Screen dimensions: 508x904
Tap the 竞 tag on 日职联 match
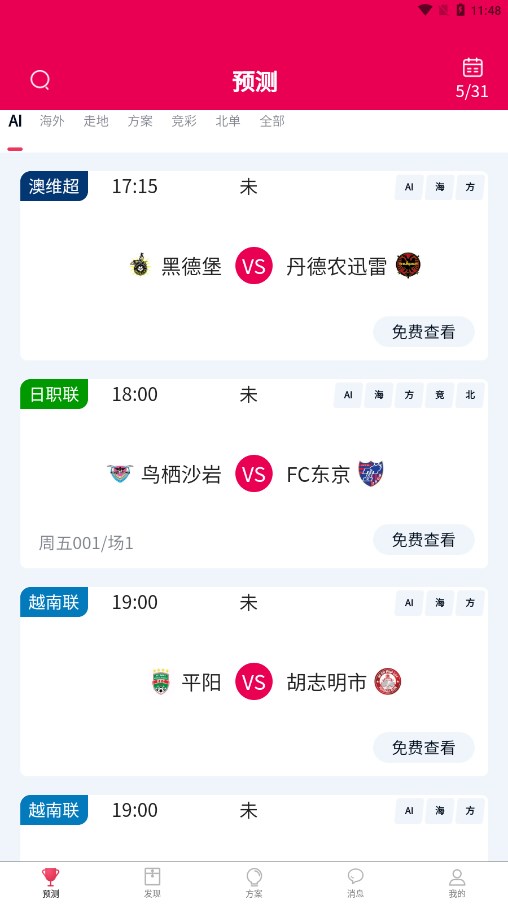[x=440, y=395]
